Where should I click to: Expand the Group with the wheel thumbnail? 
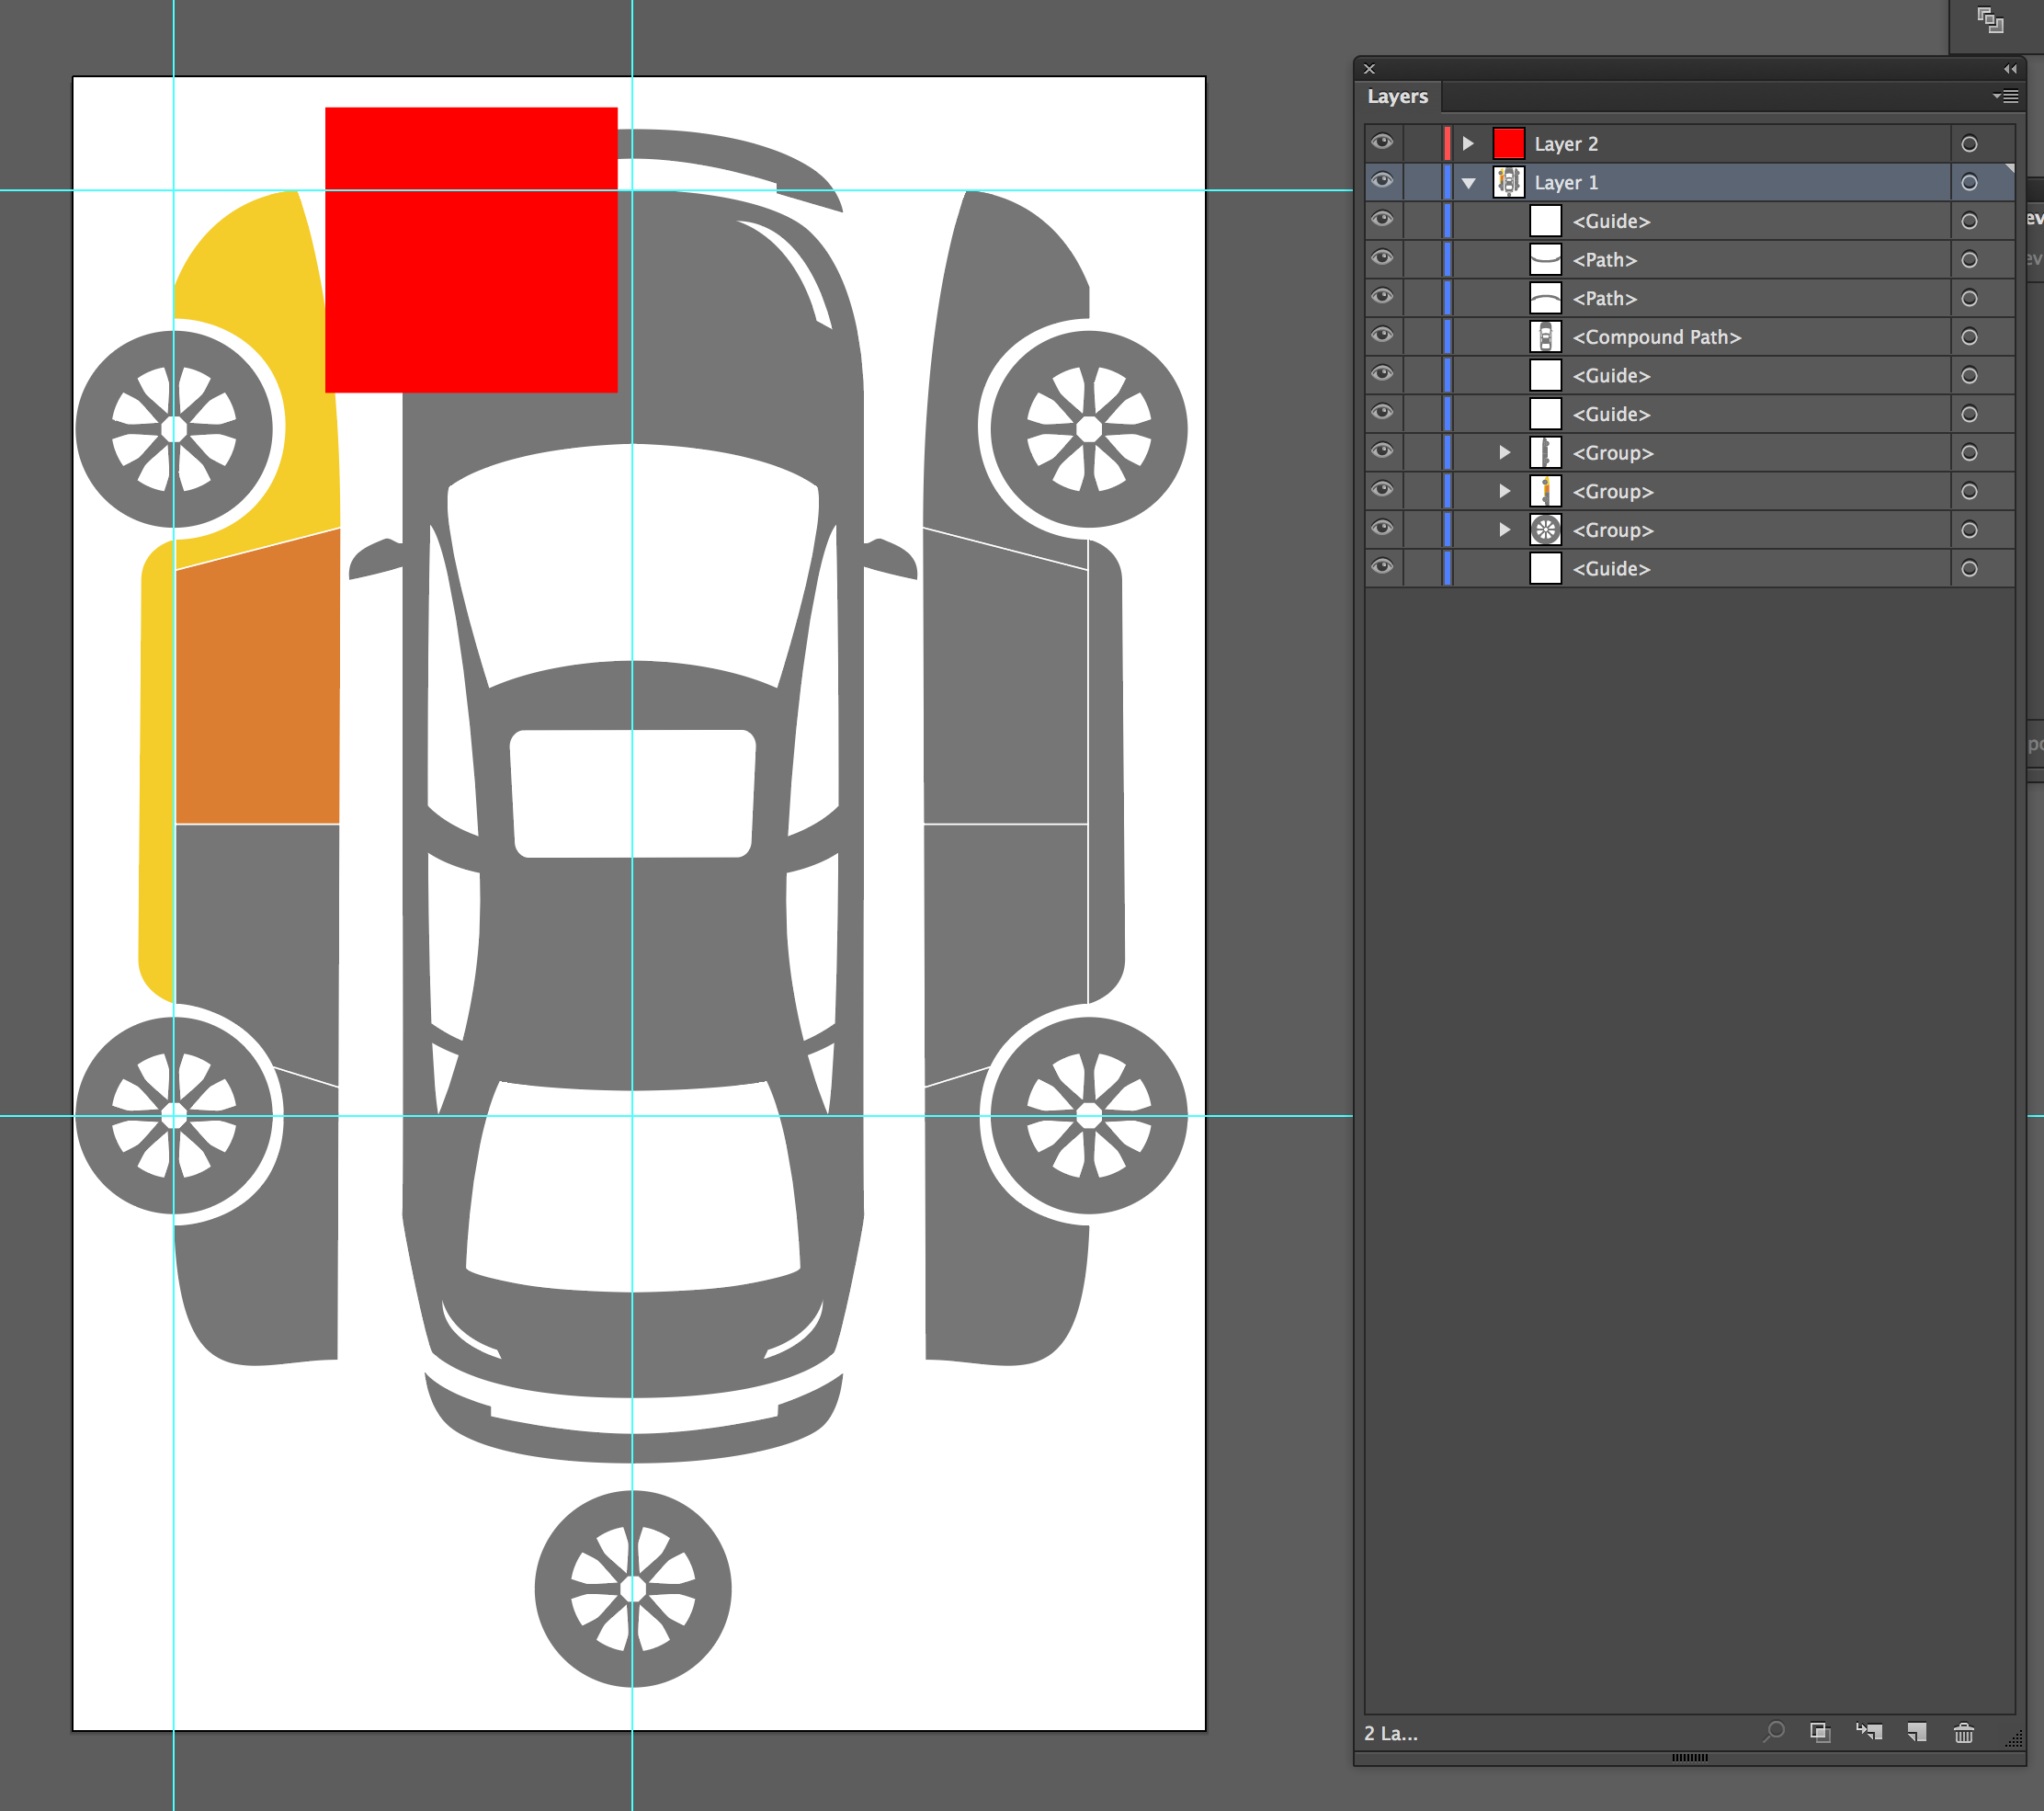(1504, 530)
